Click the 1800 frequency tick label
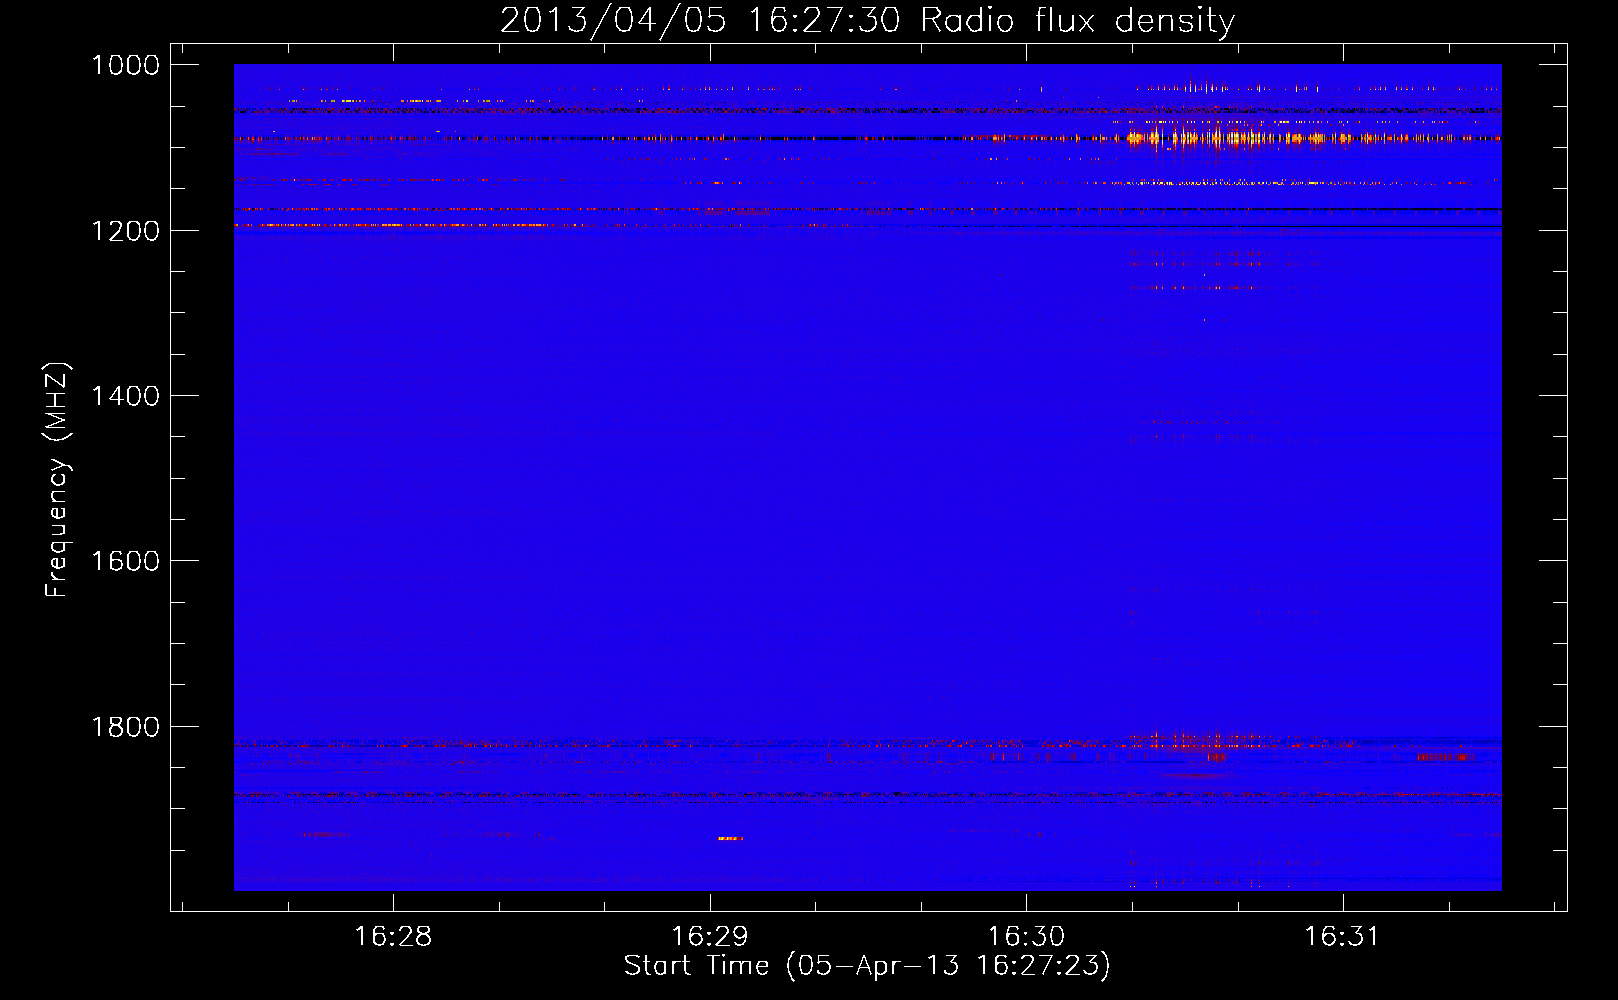This screenshot has width=1618, height=1000. click(125, 727)
